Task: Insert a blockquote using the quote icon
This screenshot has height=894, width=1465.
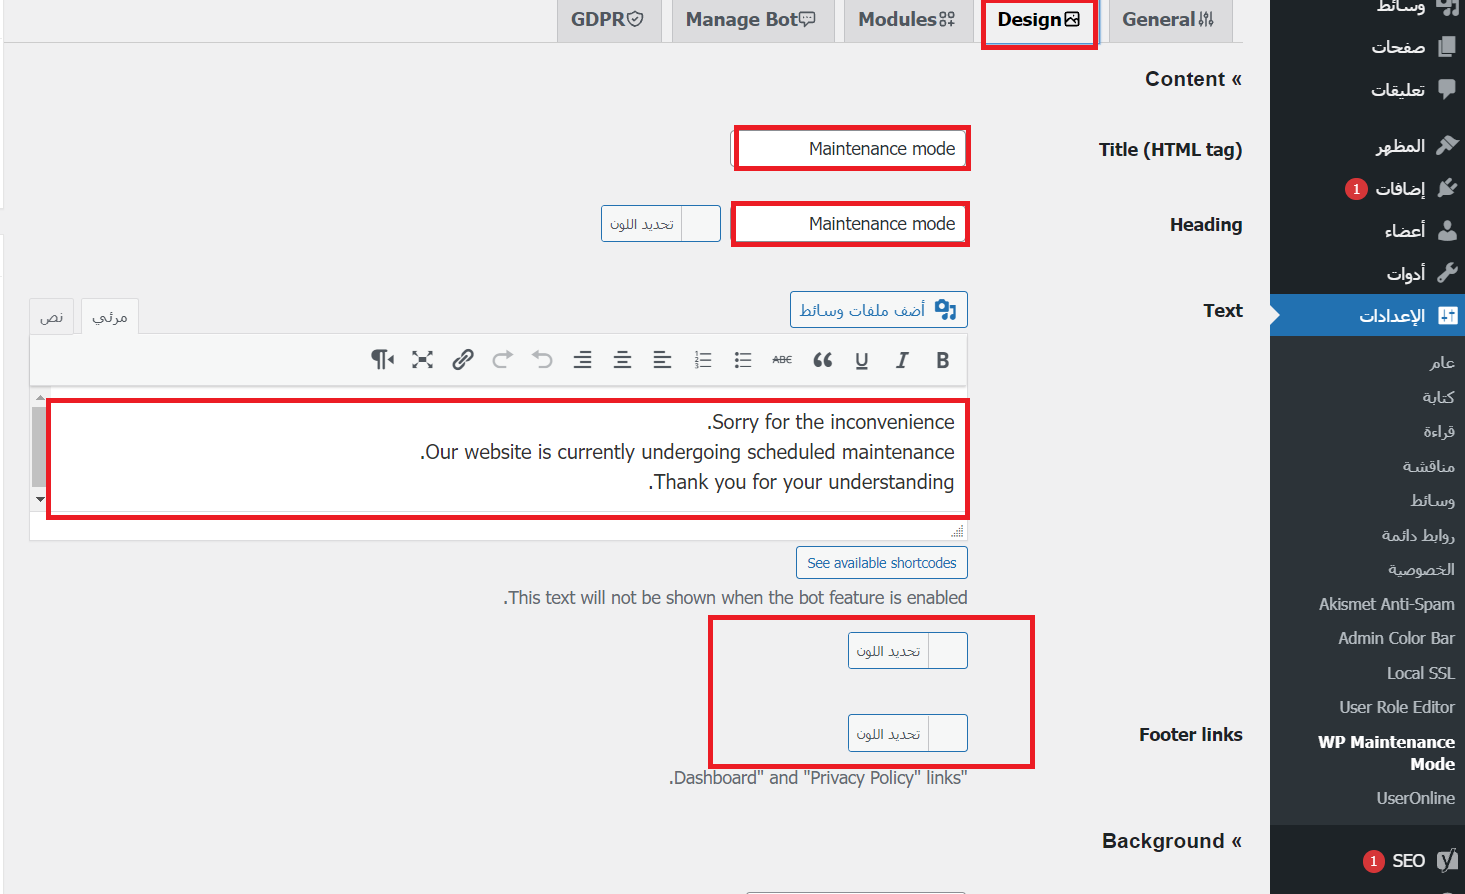Action: [x=822, y=360]
